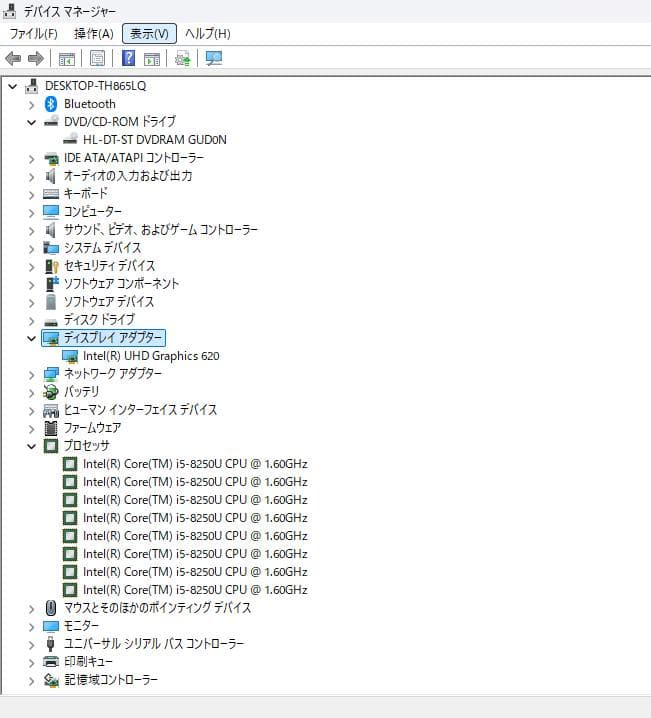Expand オーディオの入力および出力 category

32,177
